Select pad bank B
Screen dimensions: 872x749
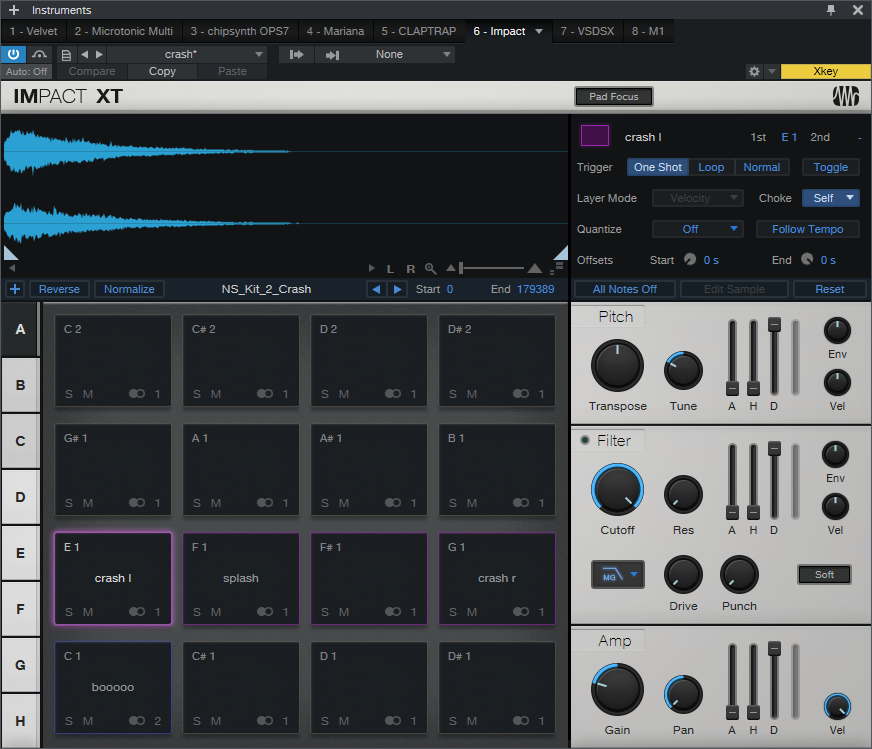tap(20, 384)
